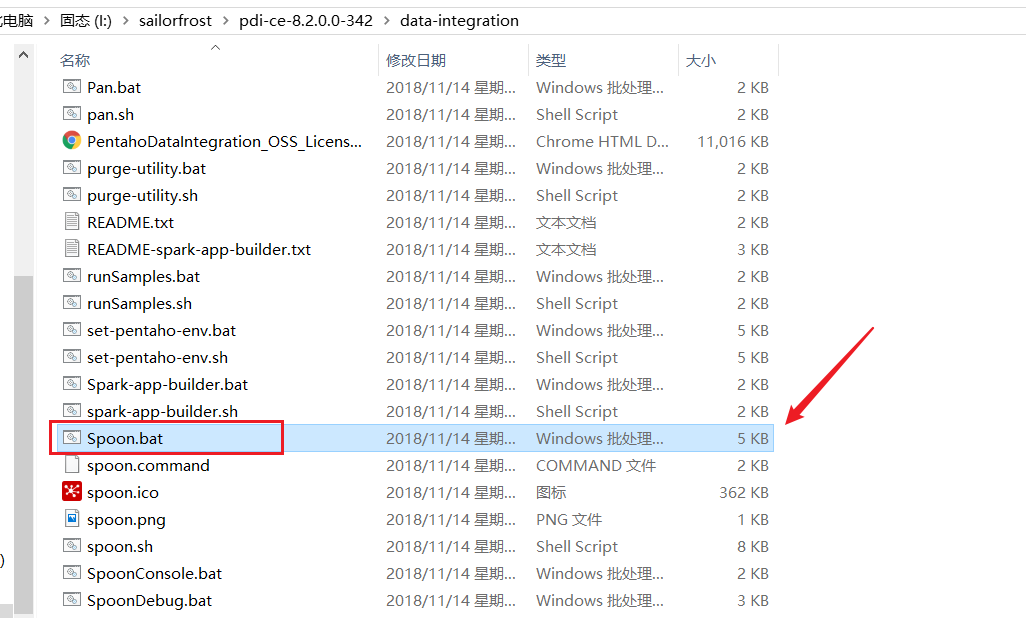
Task: Click the set-pentaho-env.sh file icon
Action: coord(71,356)
